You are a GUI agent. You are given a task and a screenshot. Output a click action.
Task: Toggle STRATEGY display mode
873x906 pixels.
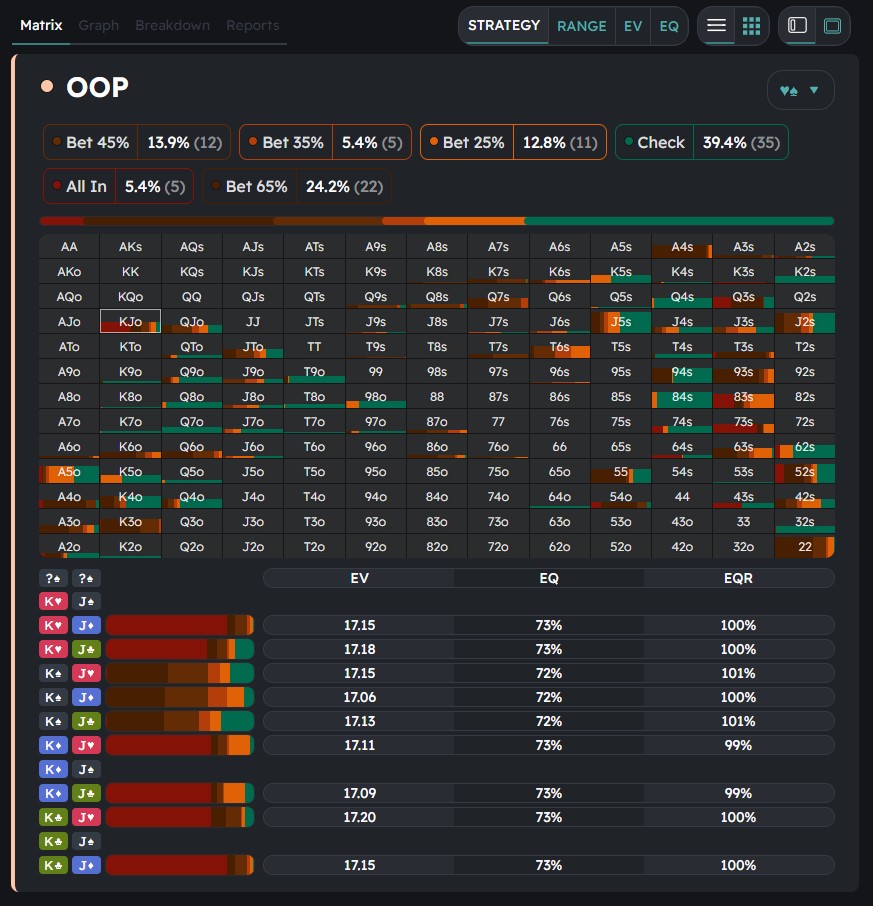pyautogui.click(x=503, y=26)
